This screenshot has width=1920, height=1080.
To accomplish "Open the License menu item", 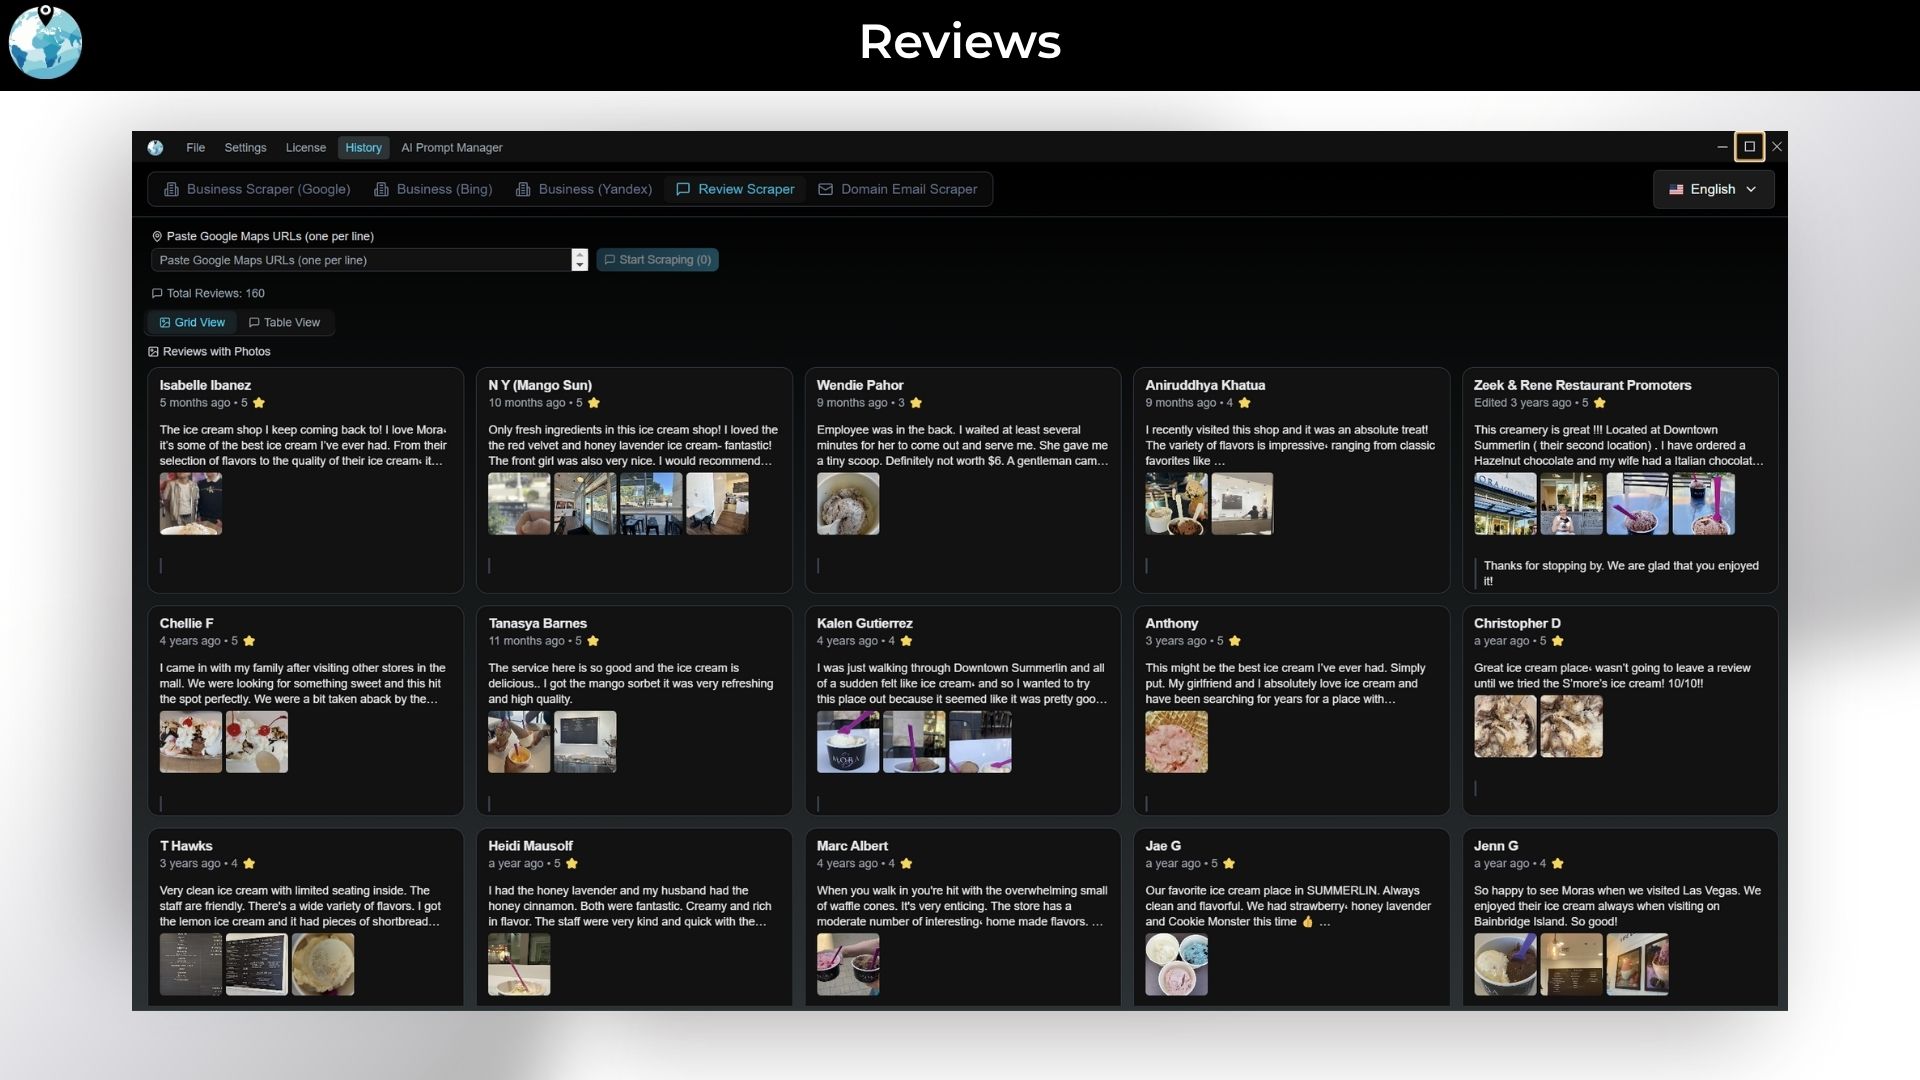I will [305, 148].
